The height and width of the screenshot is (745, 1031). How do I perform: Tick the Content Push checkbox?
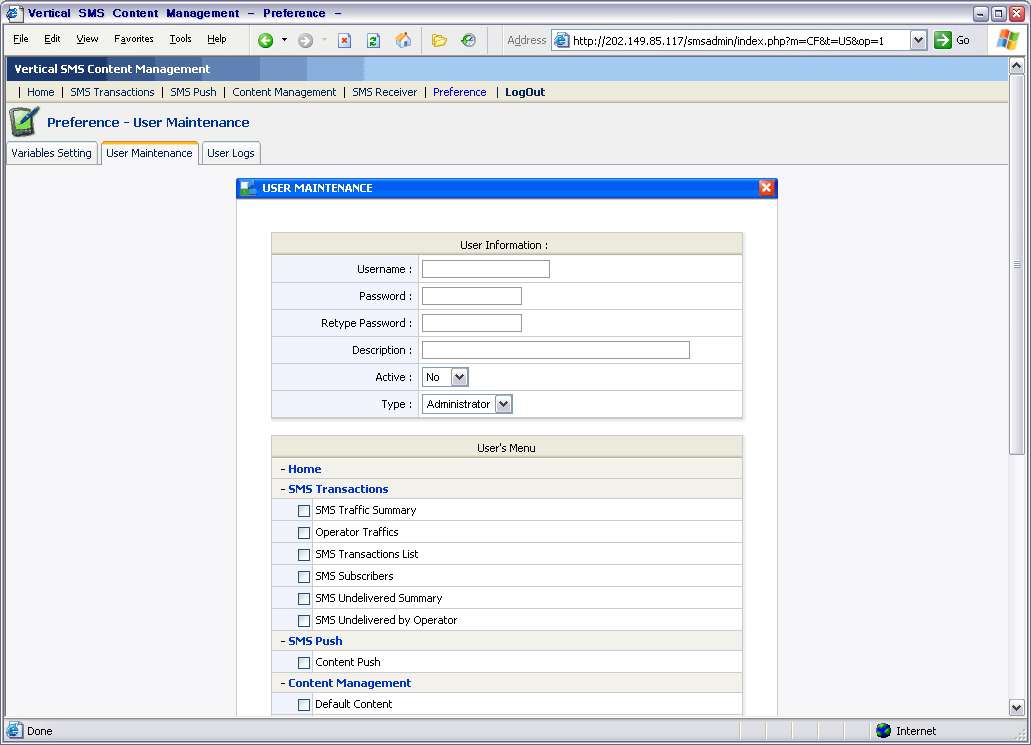point(304,663)
